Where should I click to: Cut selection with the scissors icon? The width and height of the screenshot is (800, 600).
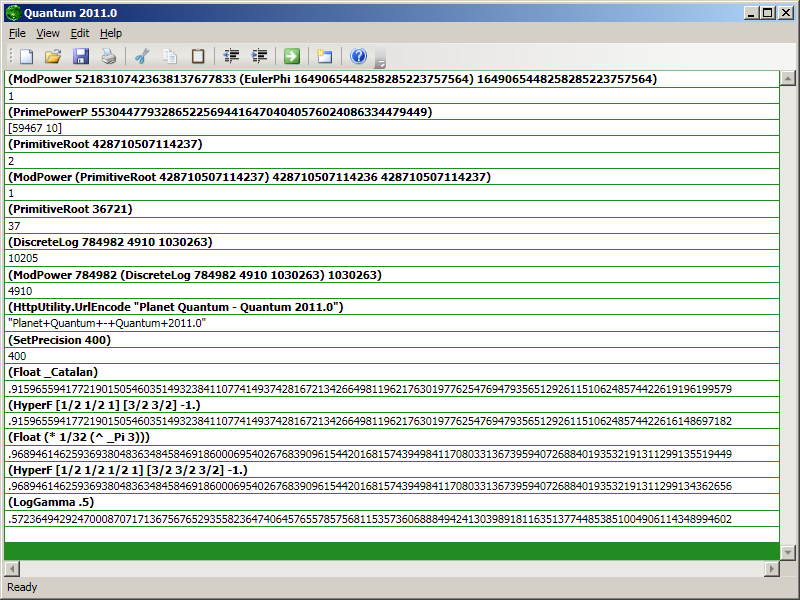142,57
